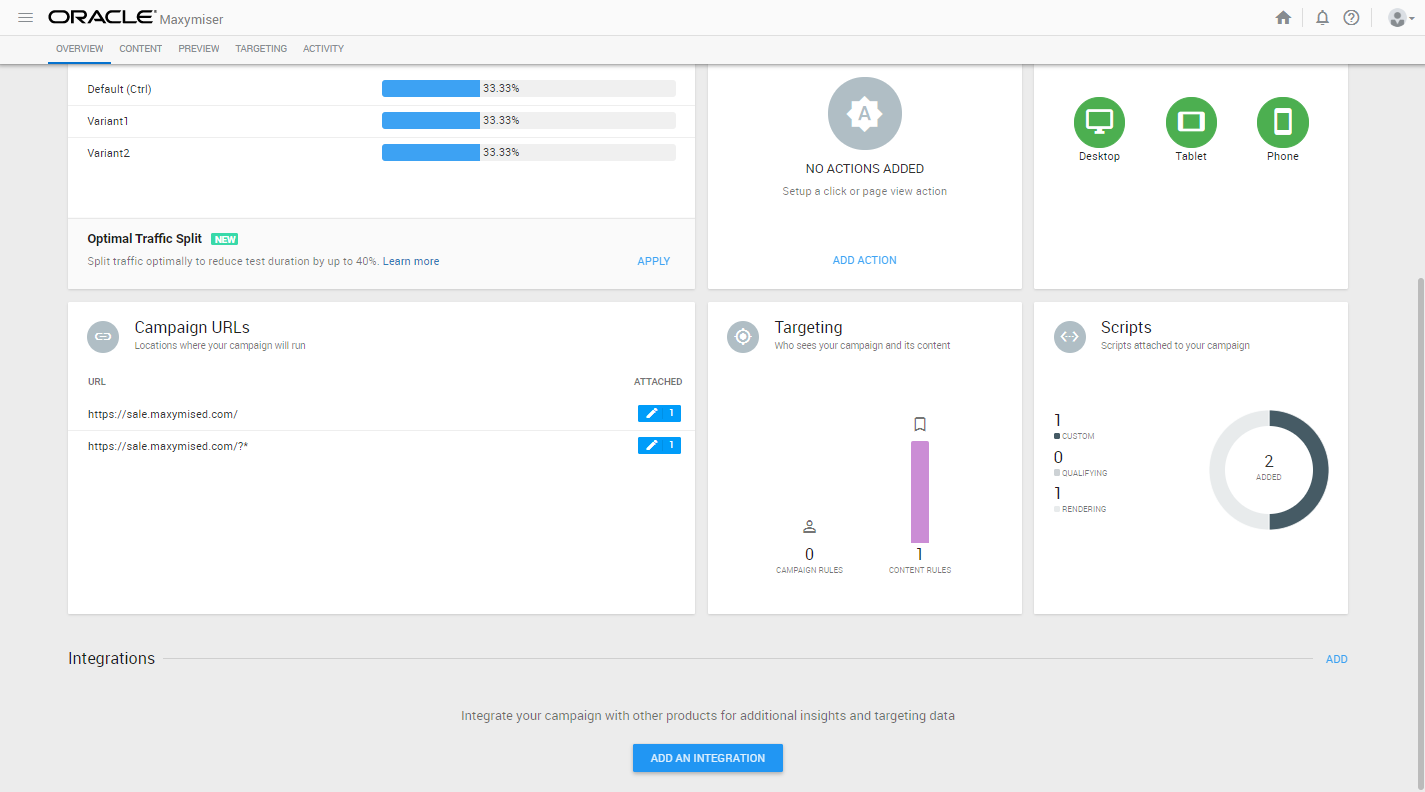Open the Learn more link

[411, 261]
